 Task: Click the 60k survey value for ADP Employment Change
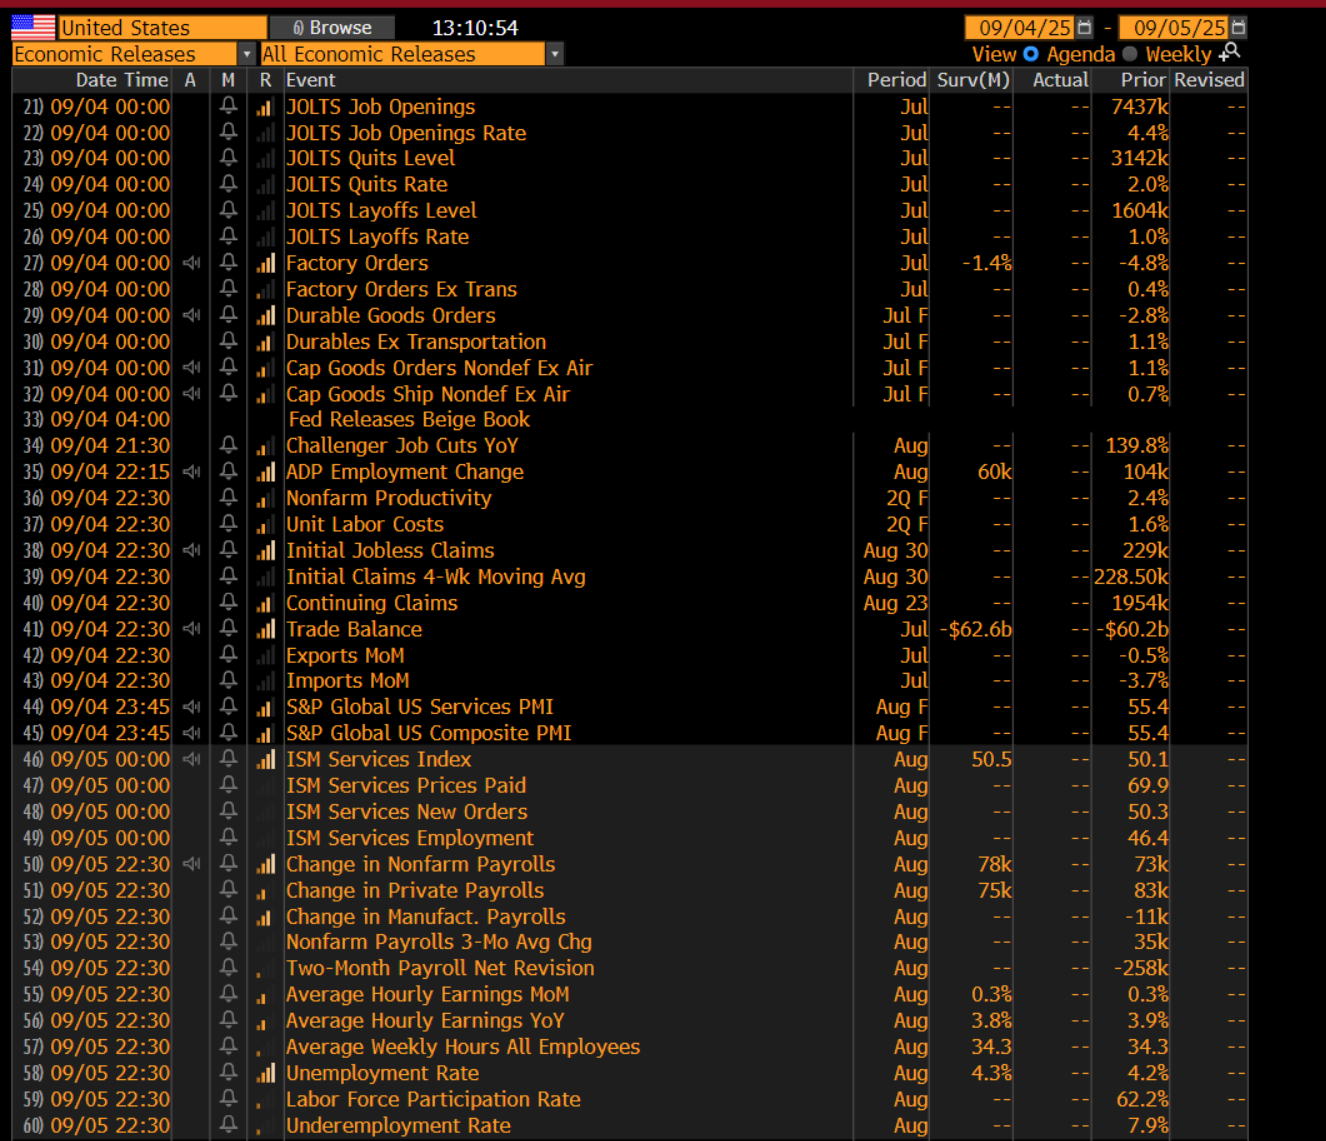click(x=994, y=472)
